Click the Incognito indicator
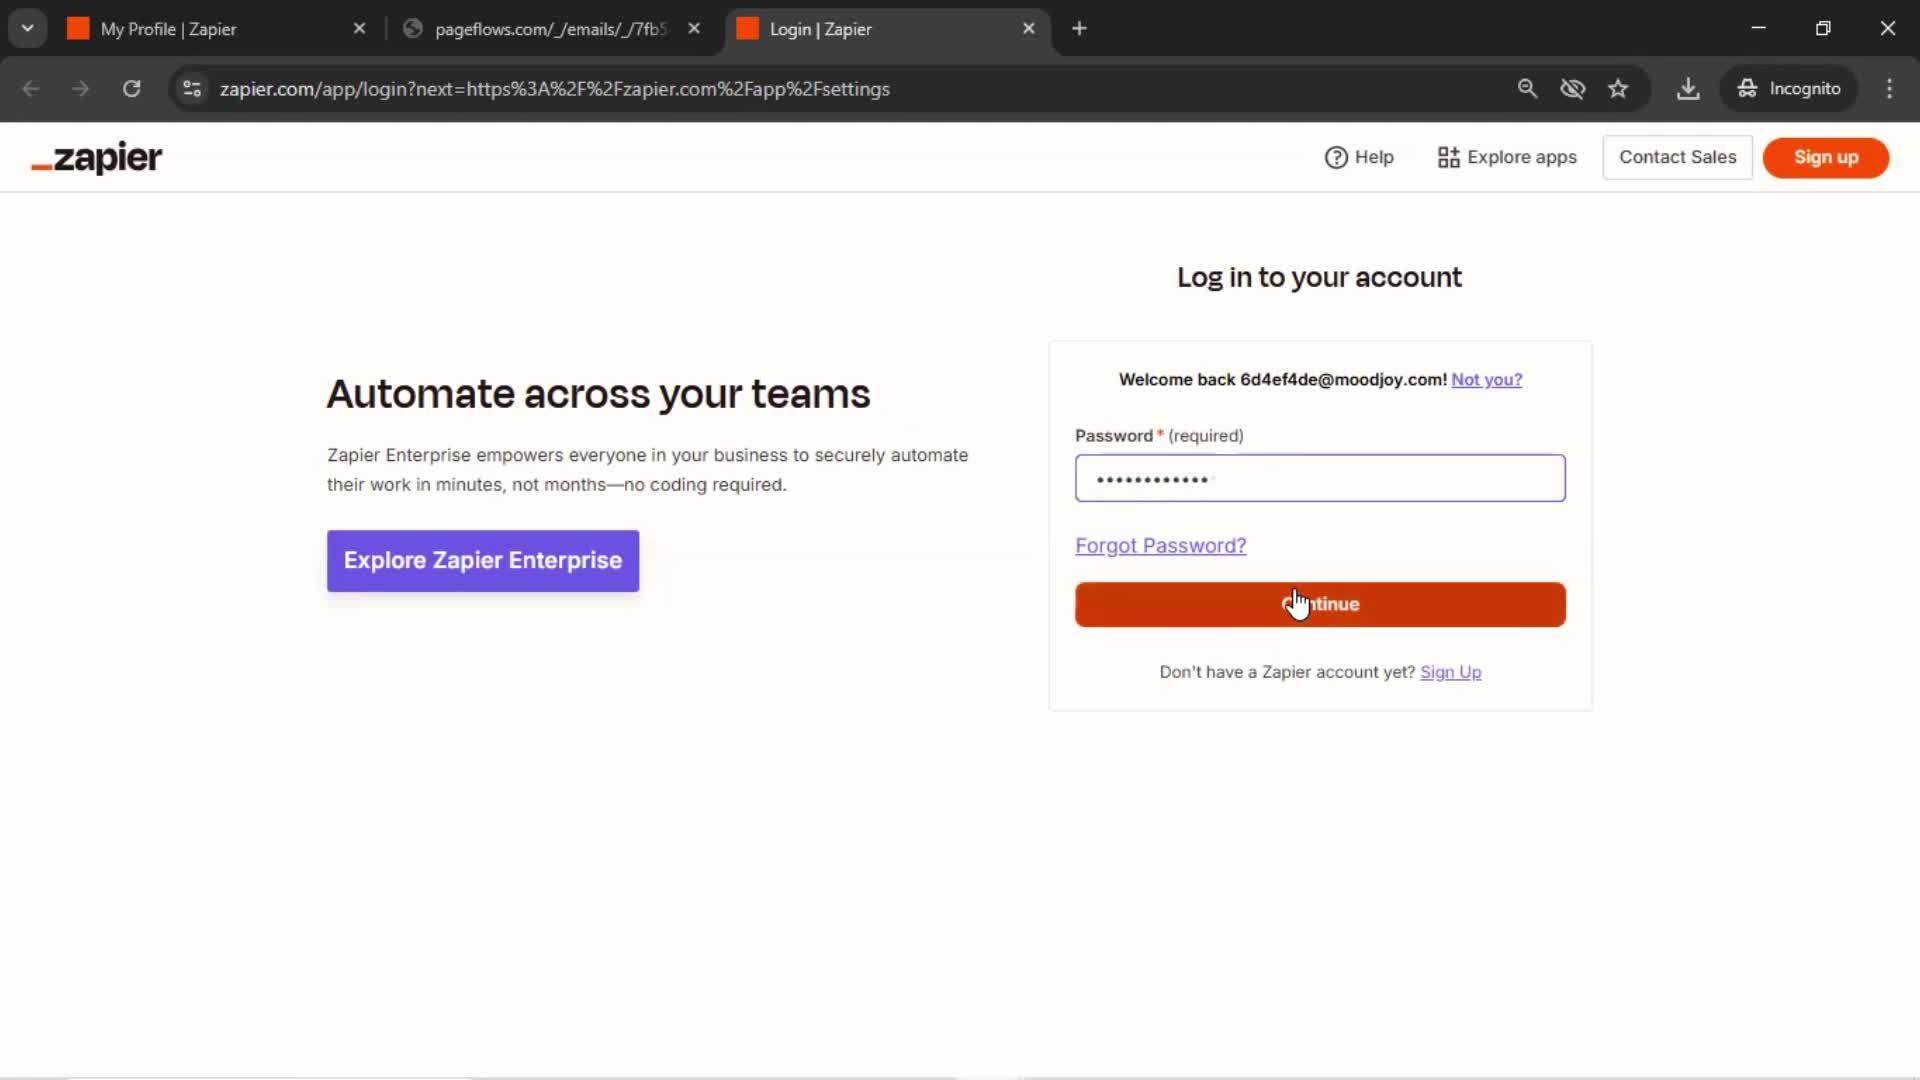This screenshot has width=1920, height=1080. click(1789, 89)
